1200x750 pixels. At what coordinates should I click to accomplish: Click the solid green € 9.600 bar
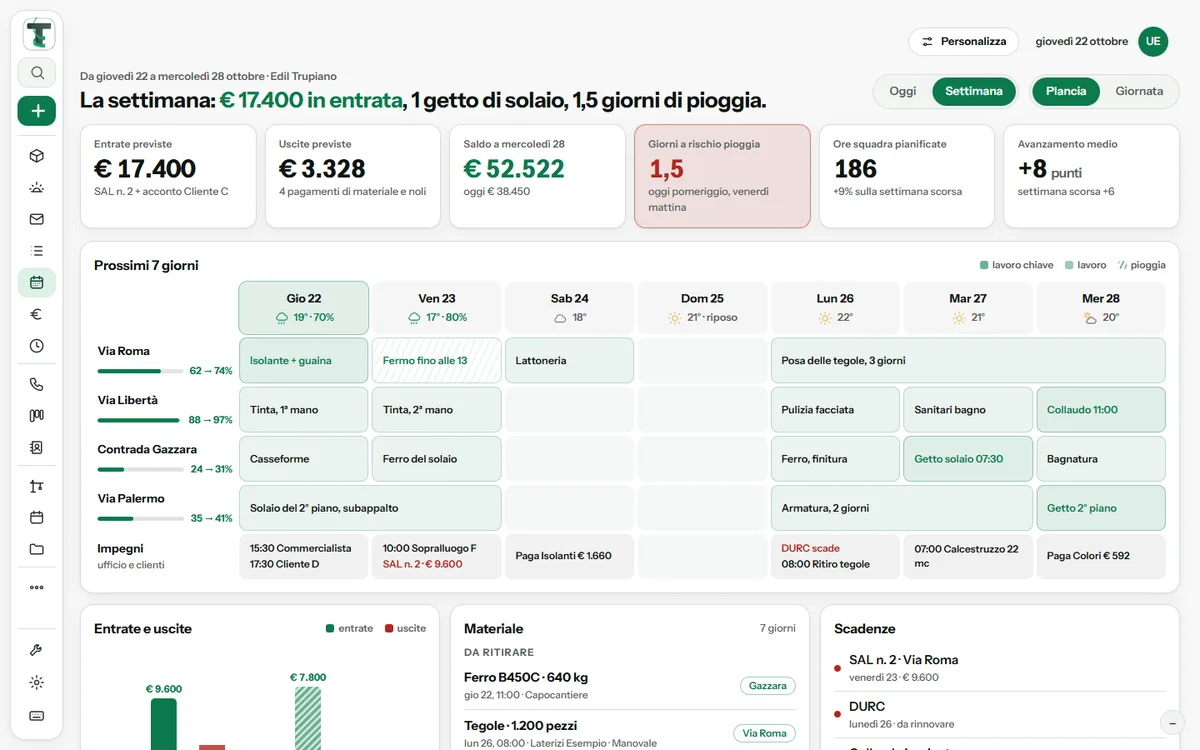[164, 724]
